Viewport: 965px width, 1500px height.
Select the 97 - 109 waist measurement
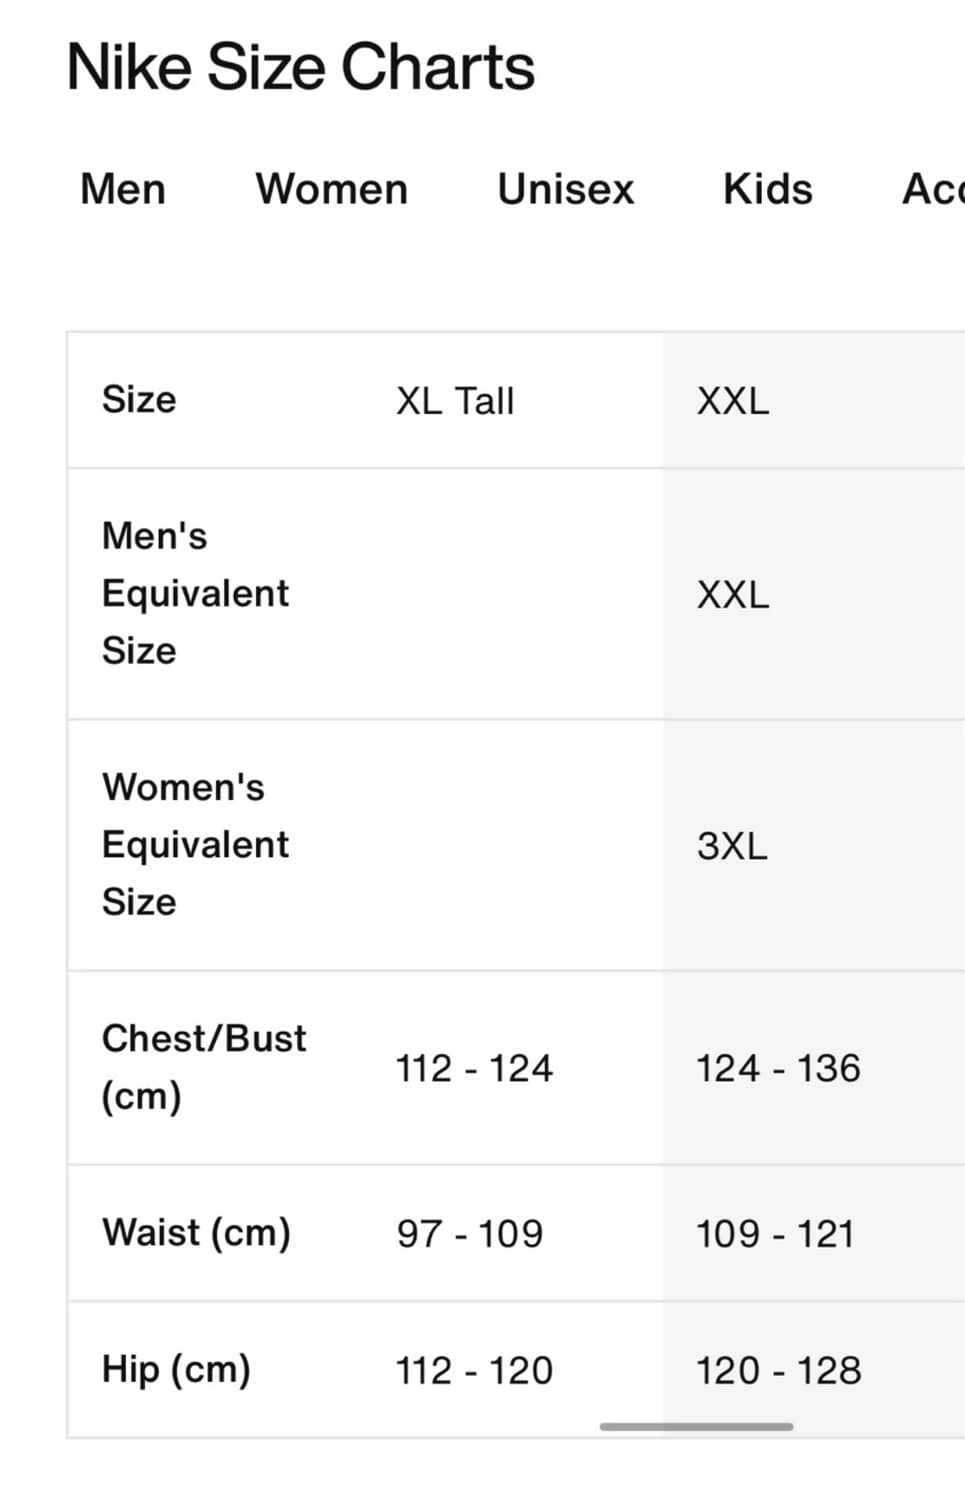(x=469, y=1234)
